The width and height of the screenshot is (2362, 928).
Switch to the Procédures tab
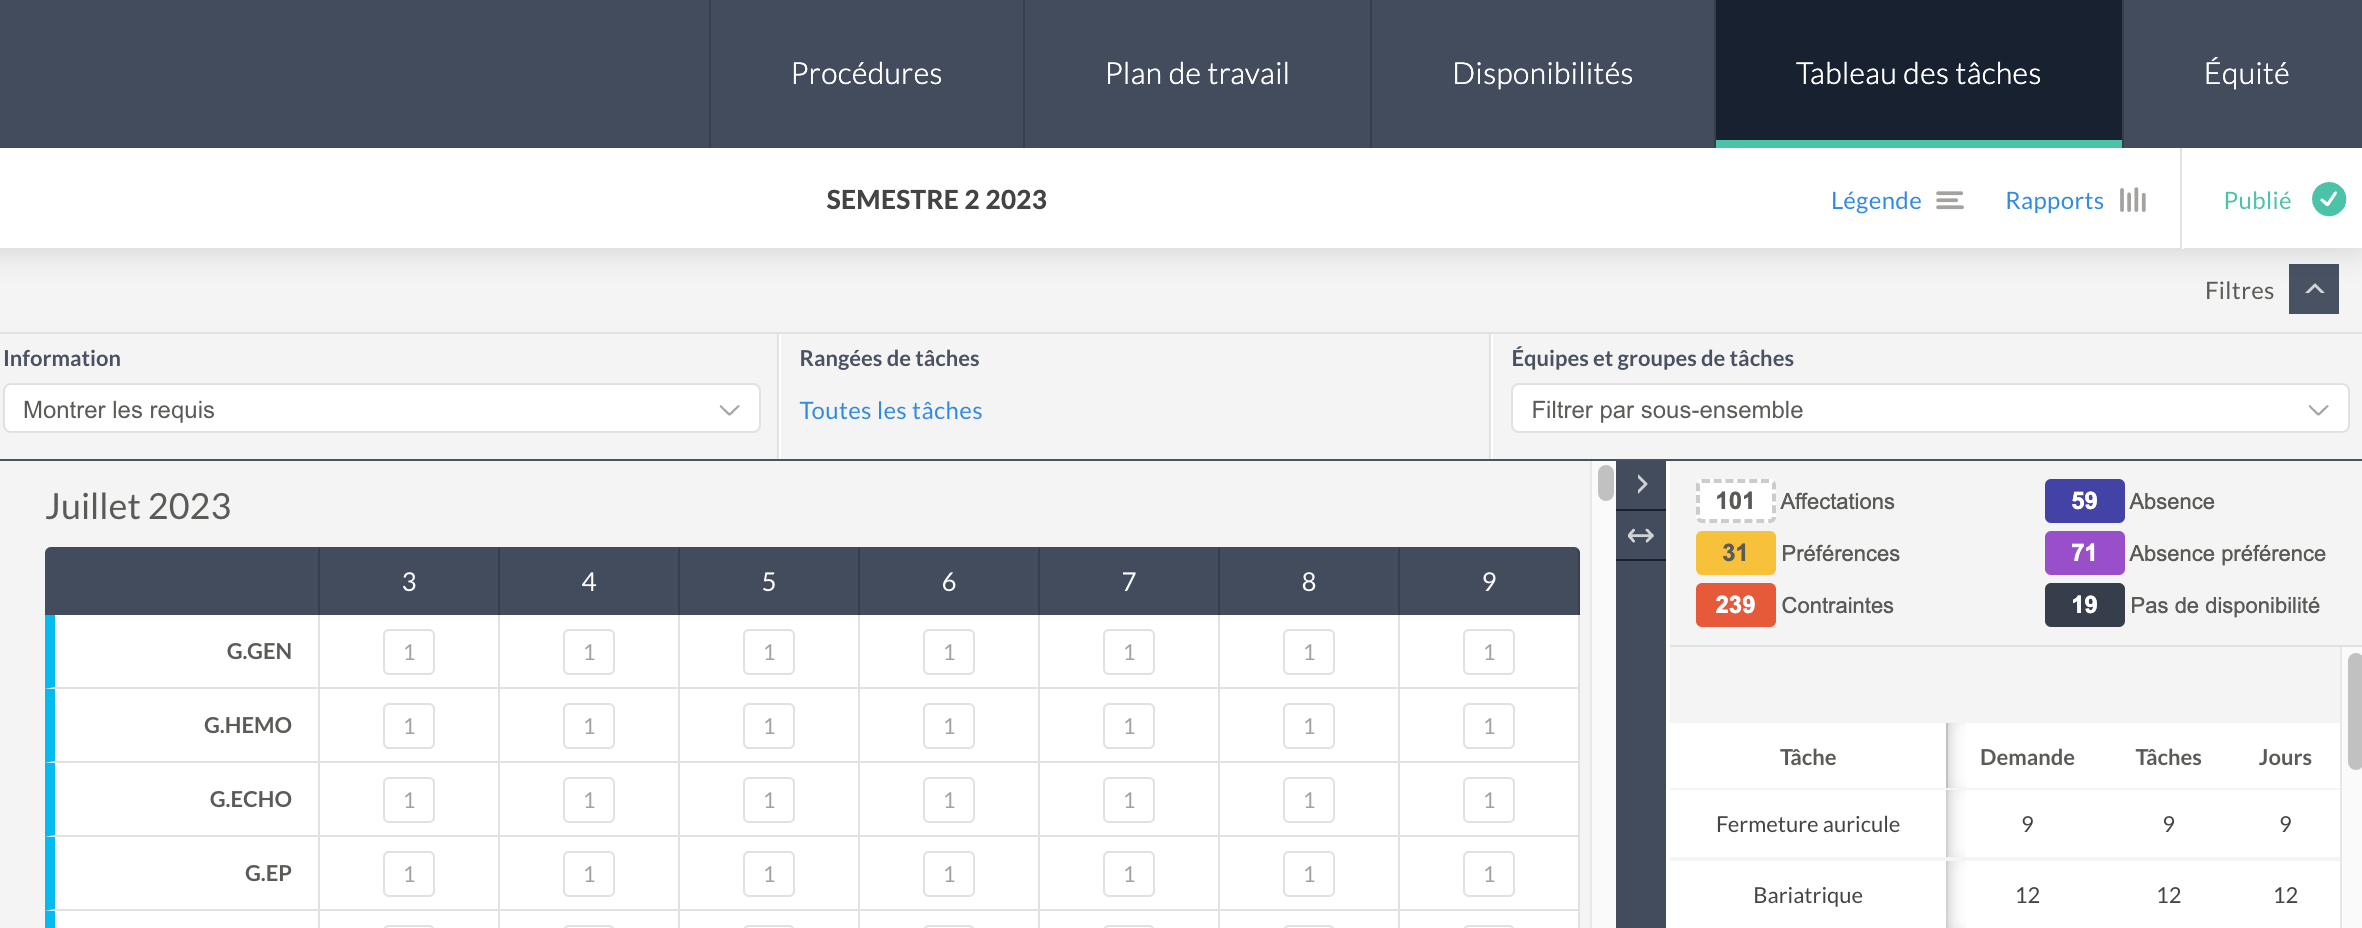point(866,74)
